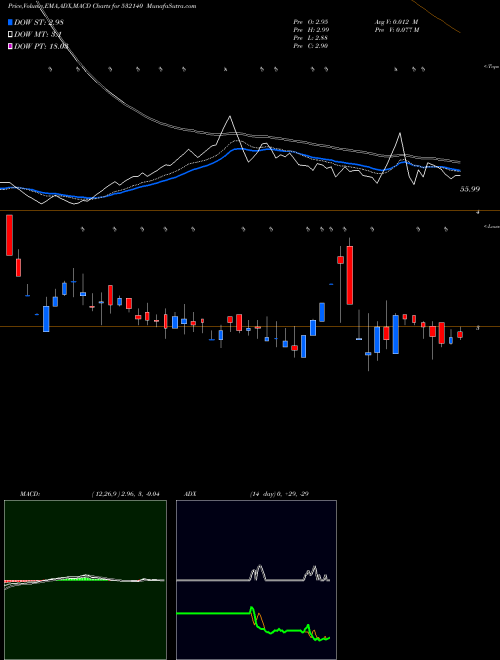Click the MACD: panel title

[x=30, y=494]
